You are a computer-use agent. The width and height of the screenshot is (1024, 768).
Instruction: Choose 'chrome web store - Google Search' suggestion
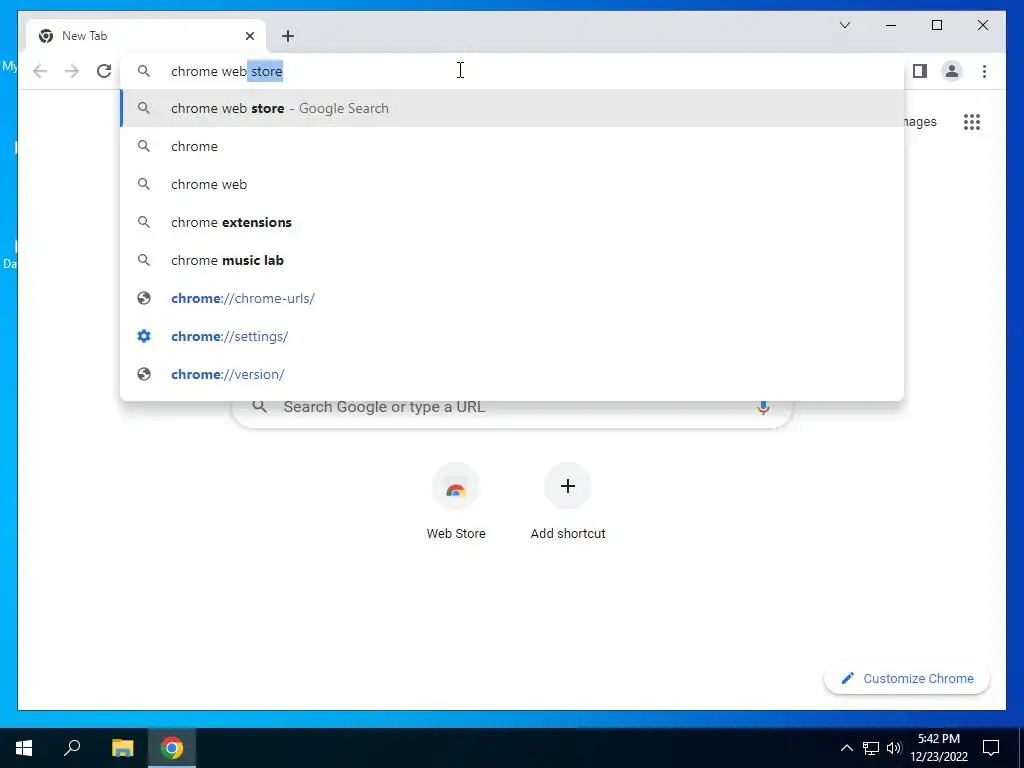coord(512,108)
